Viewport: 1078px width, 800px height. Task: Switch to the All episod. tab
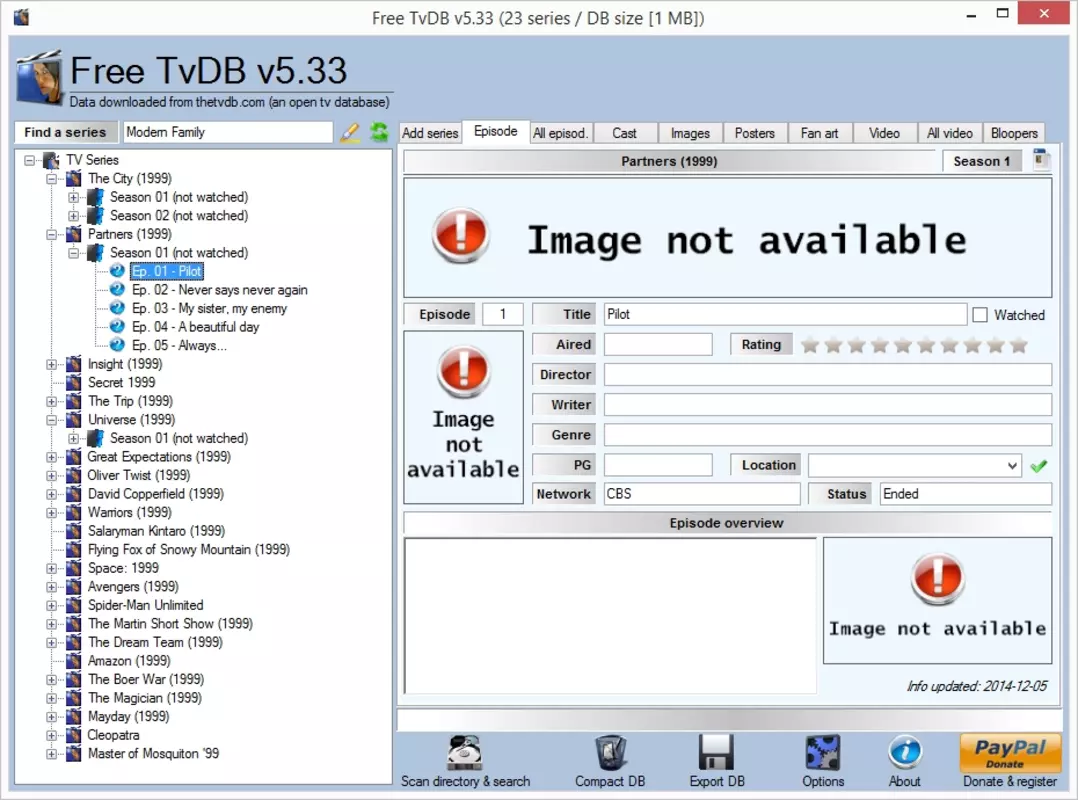(560, 133)
